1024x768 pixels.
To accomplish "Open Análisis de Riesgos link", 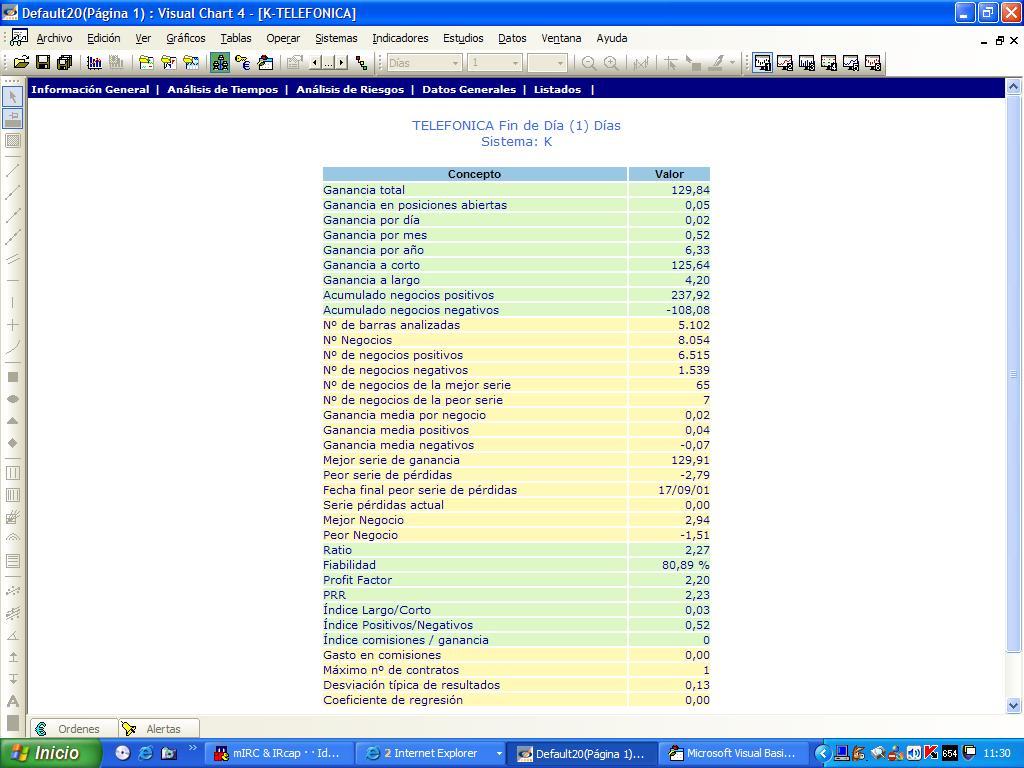I will [350, 89].
